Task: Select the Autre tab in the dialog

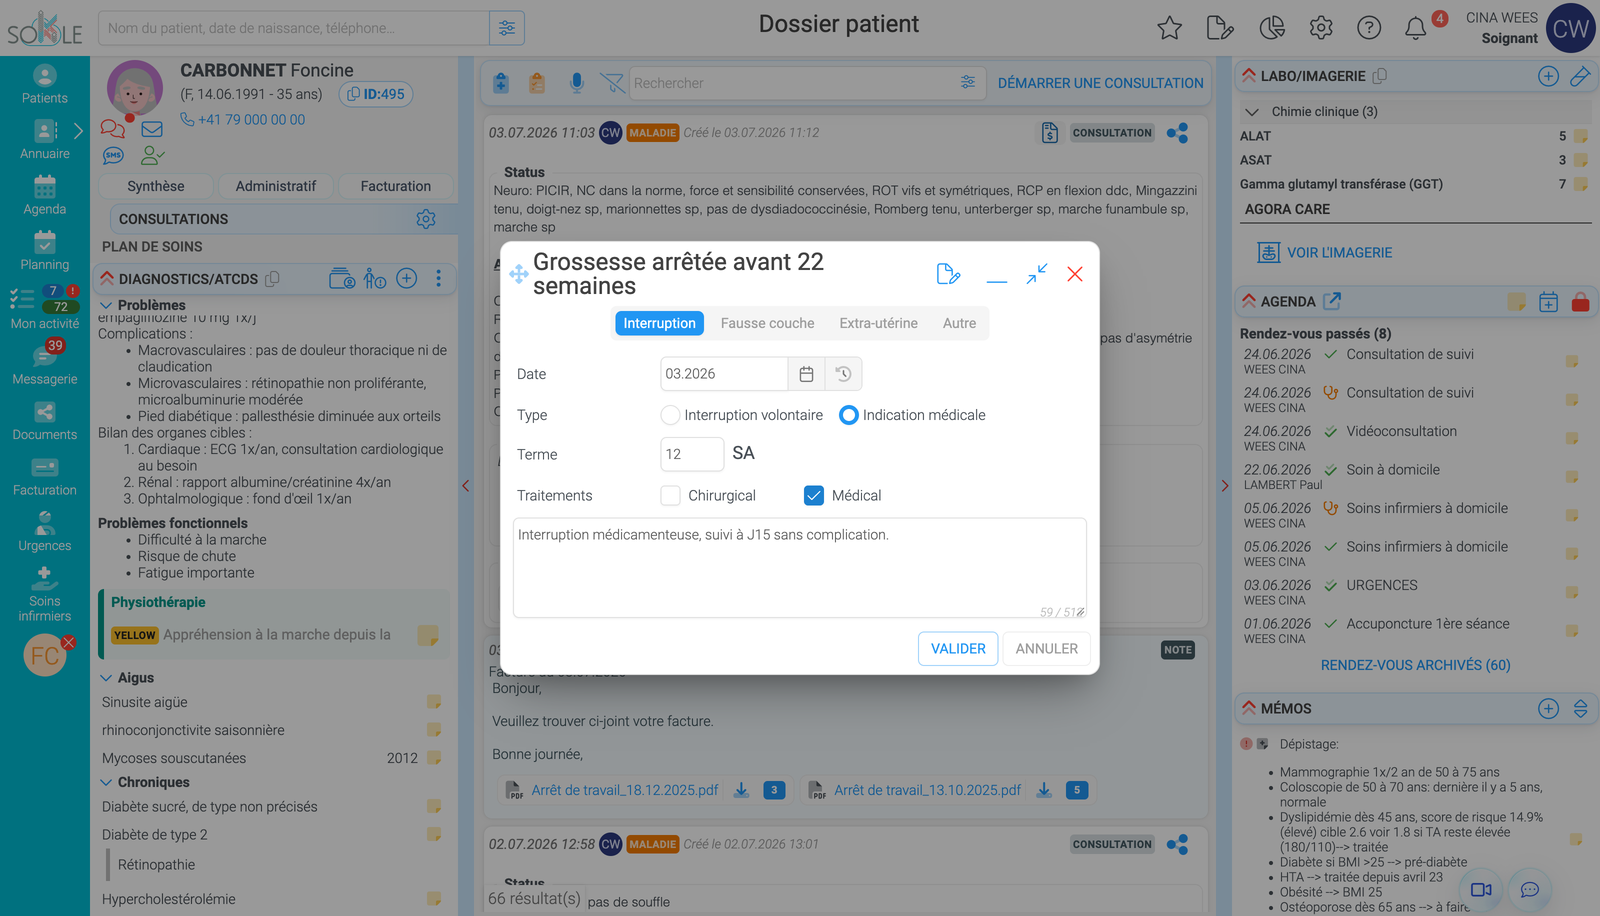Action: (959, 323)
